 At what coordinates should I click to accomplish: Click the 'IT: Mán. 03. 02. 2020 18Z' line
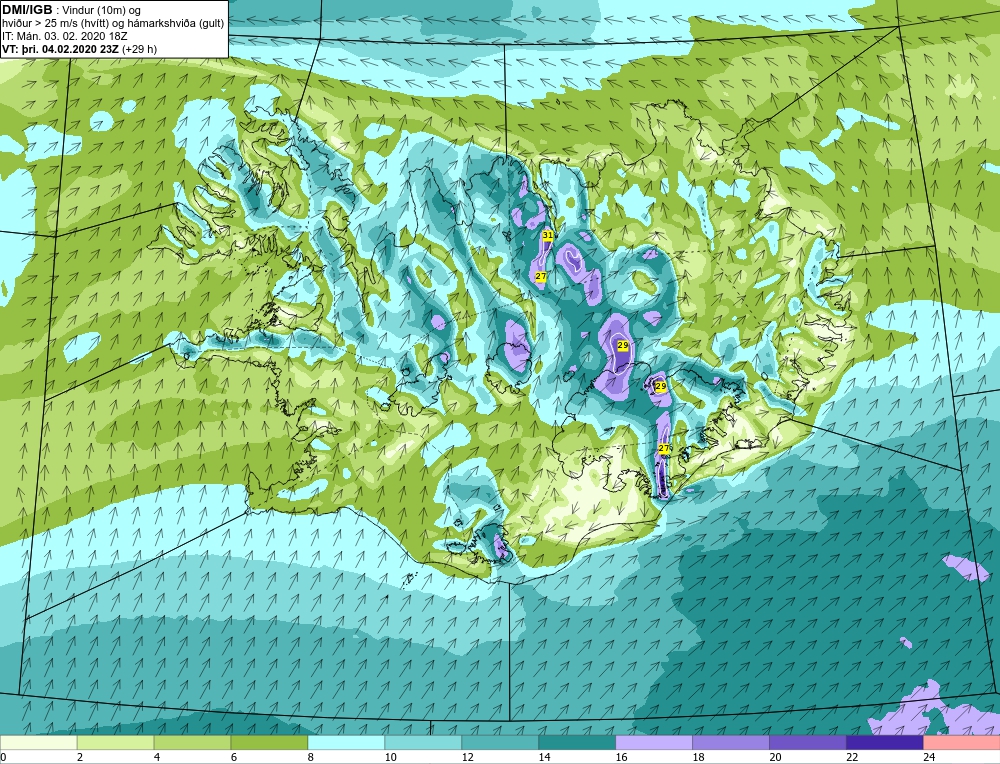[x=64, y=36]
